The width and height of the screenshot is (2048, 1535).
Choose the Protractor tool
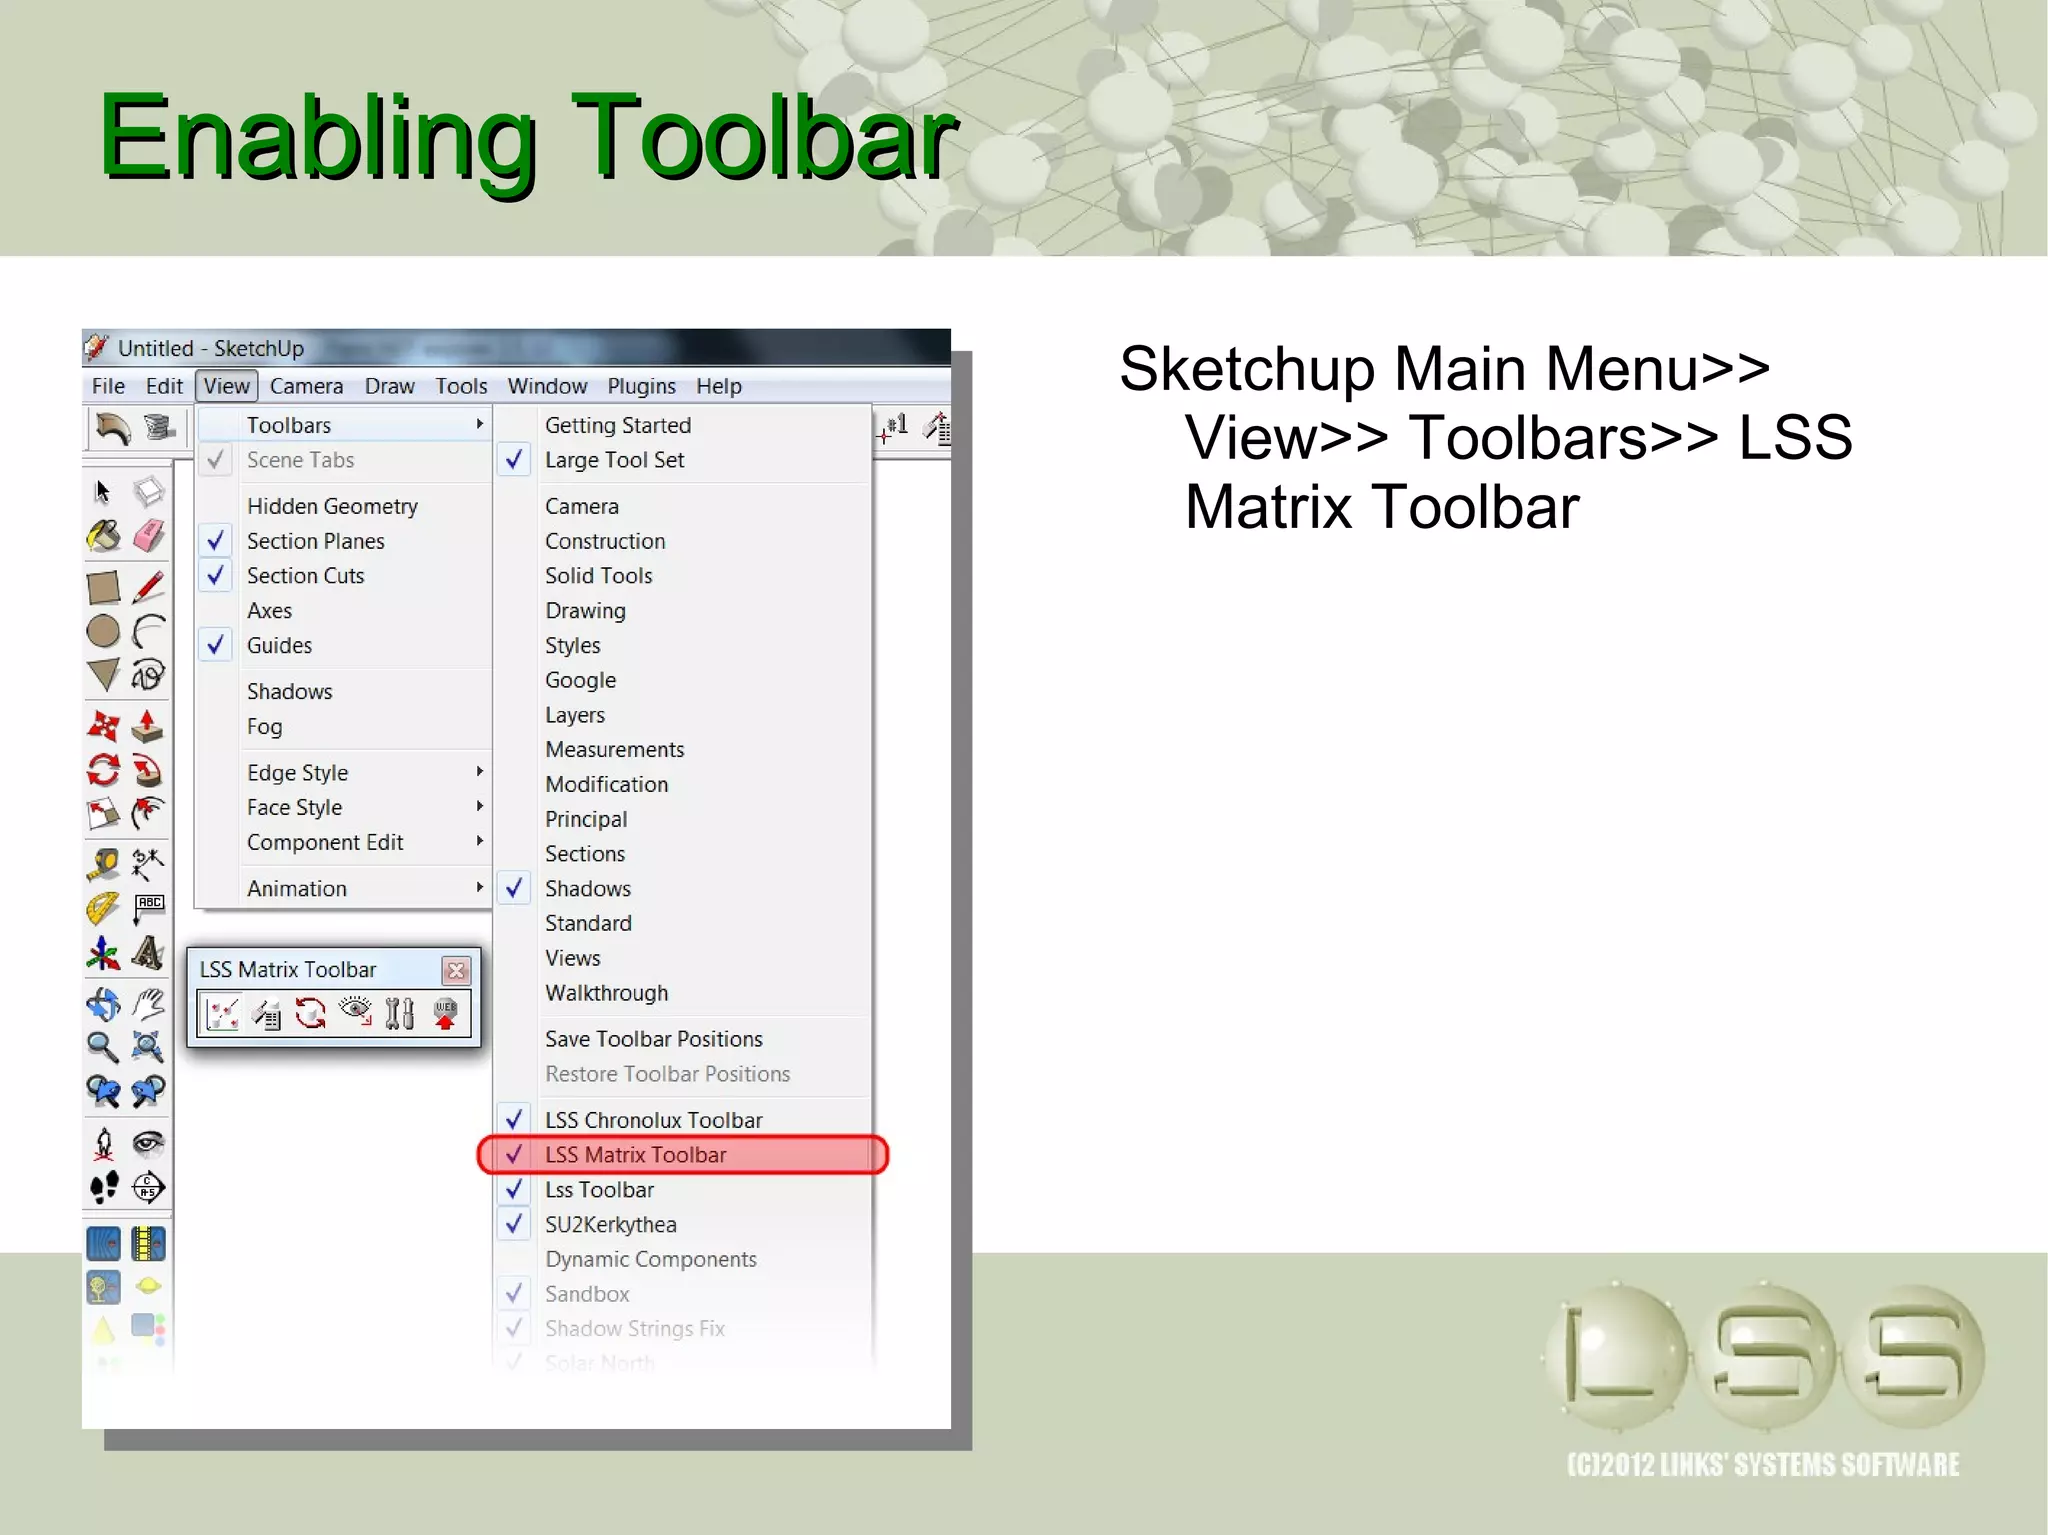click(103, 909)
